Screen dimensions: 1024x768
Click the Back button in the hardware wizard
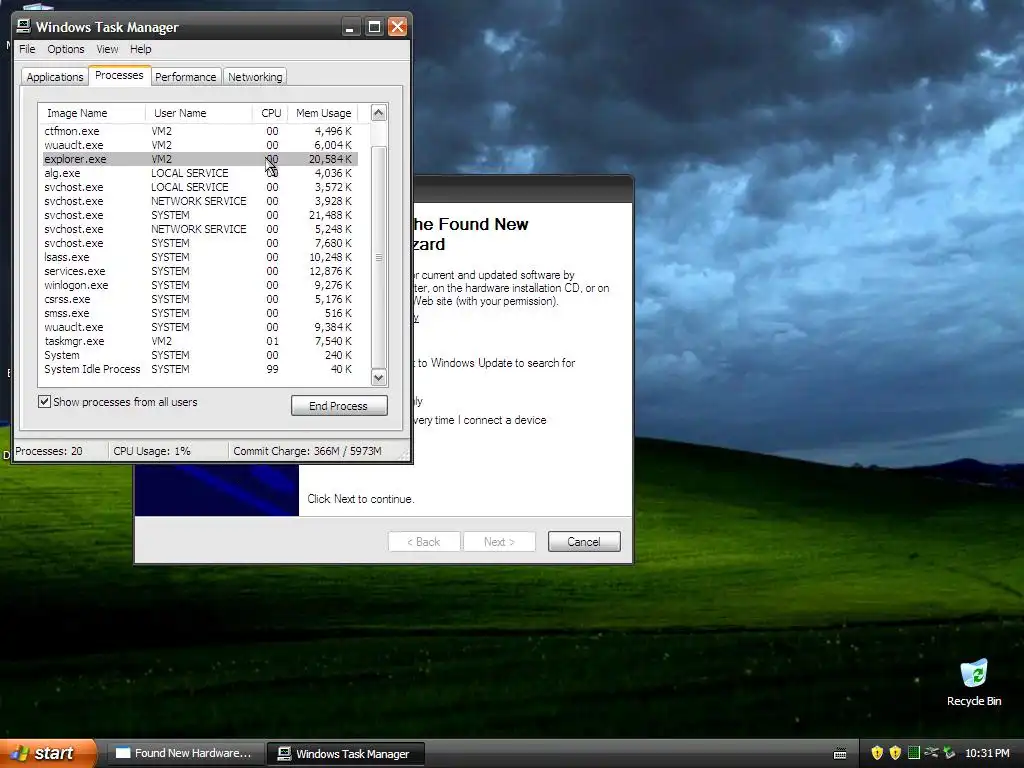[x=424, y=541]
